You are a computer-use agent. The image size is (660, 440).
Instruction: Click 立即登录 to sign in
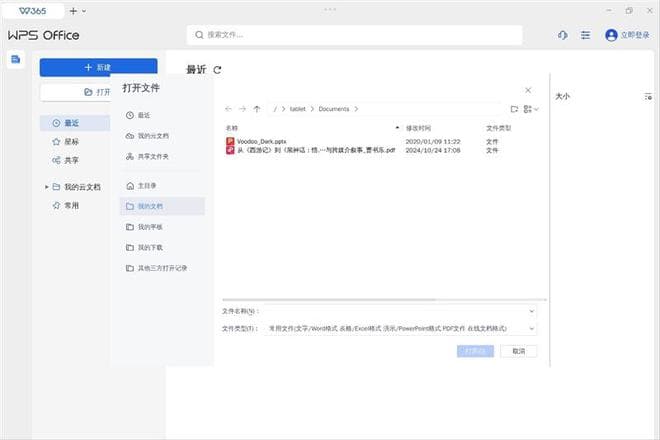627,35
